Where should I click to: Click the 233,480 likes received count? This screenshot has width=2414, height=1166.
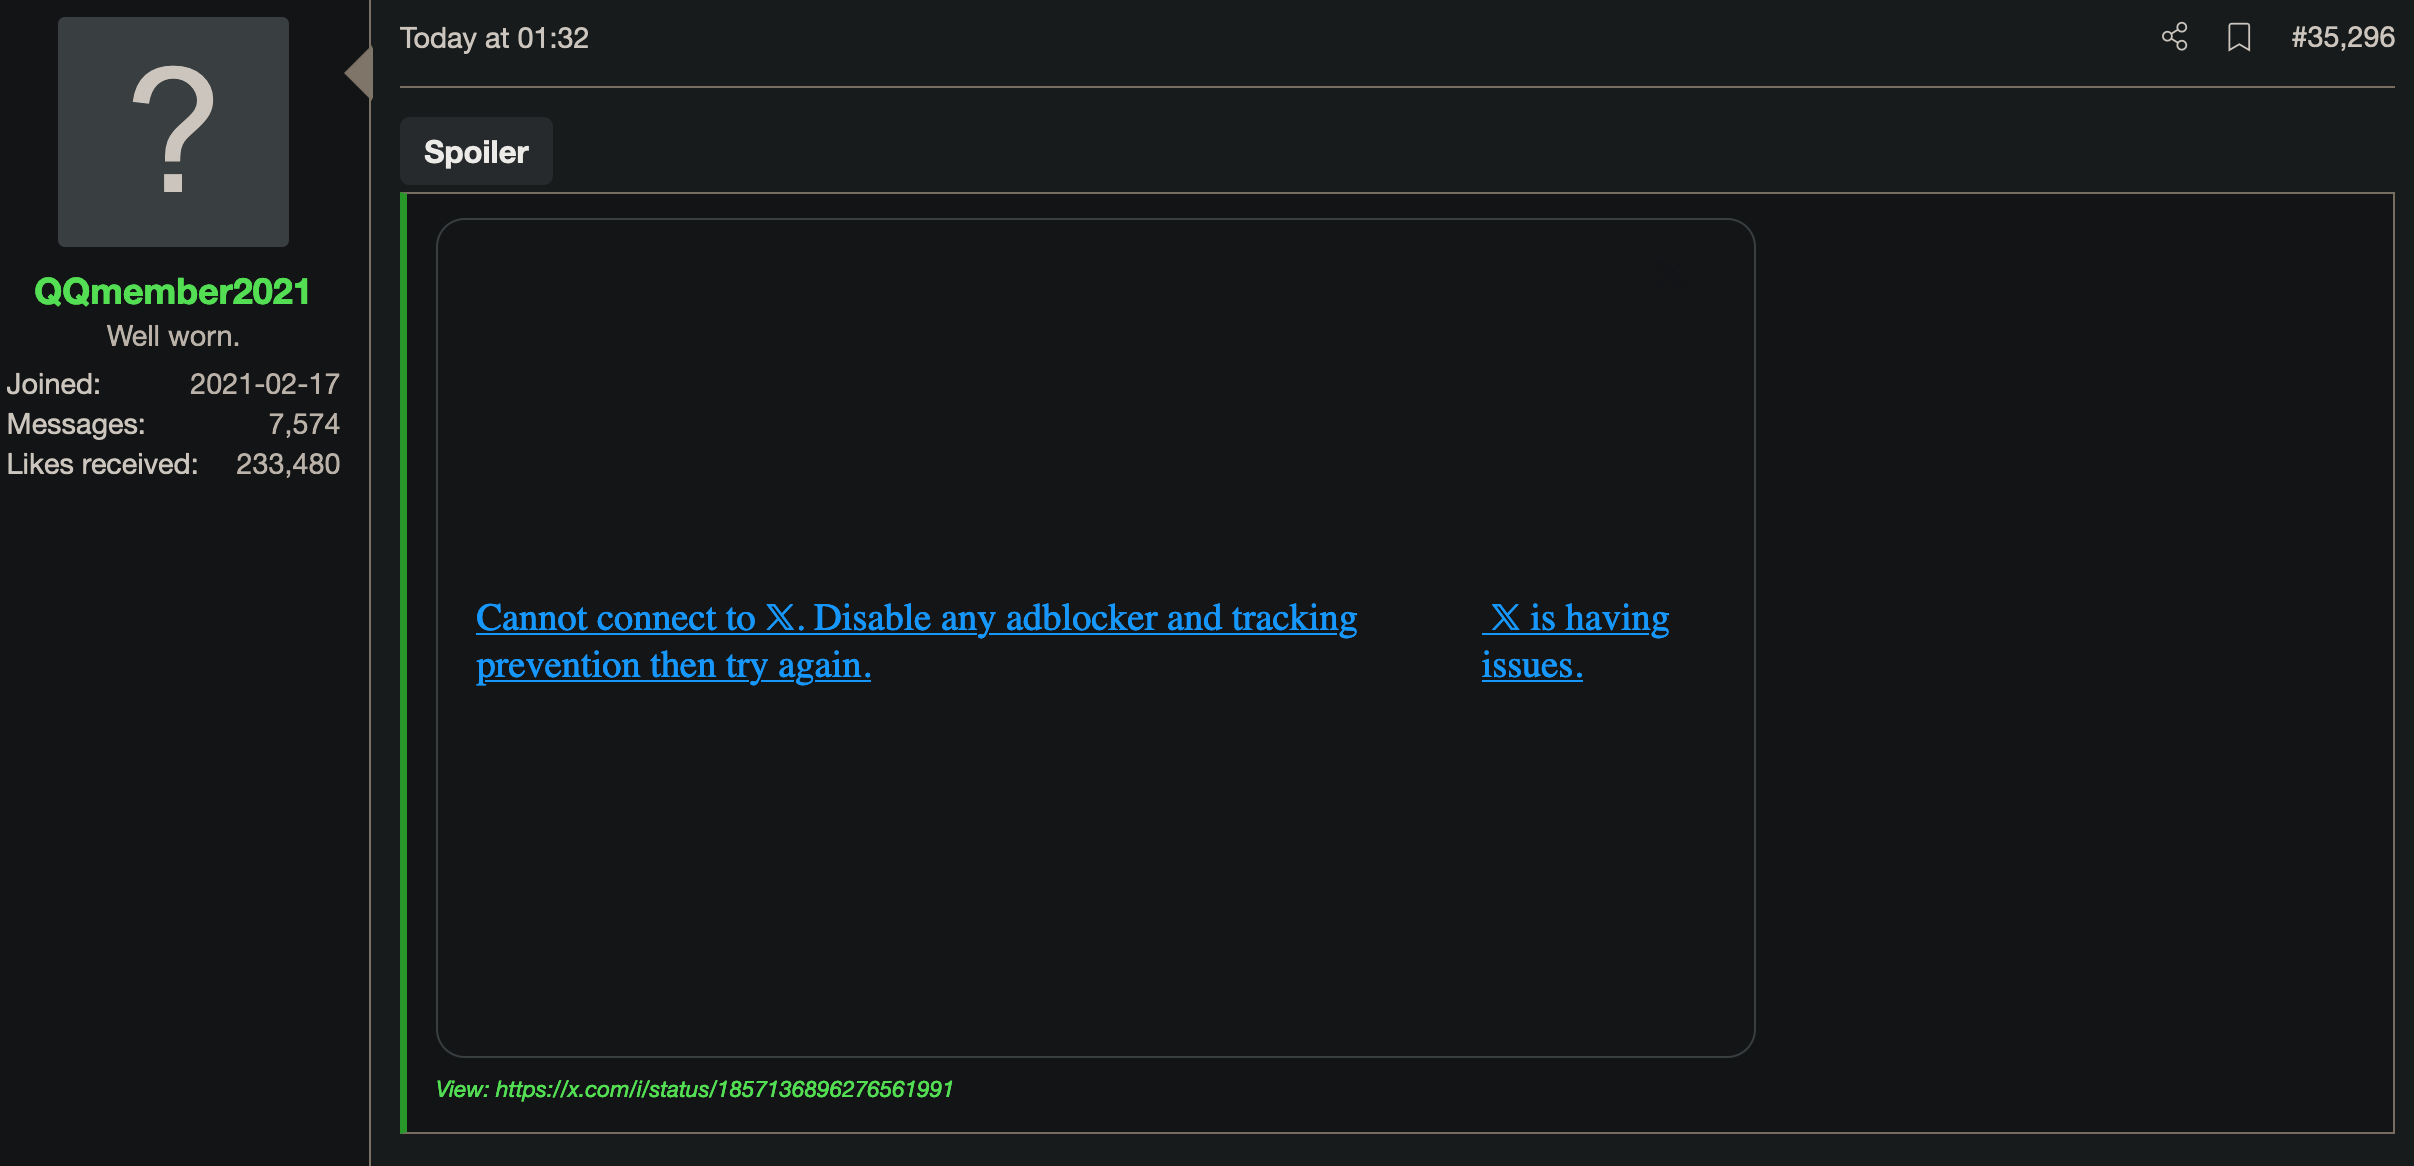[287, 464]
